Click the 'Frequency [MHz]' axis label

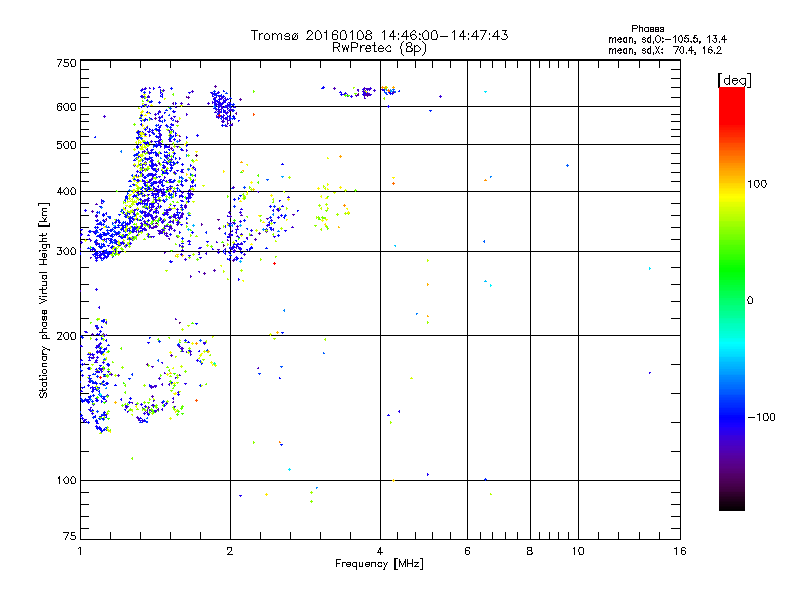pyautogui.click(x=379, y=564)
